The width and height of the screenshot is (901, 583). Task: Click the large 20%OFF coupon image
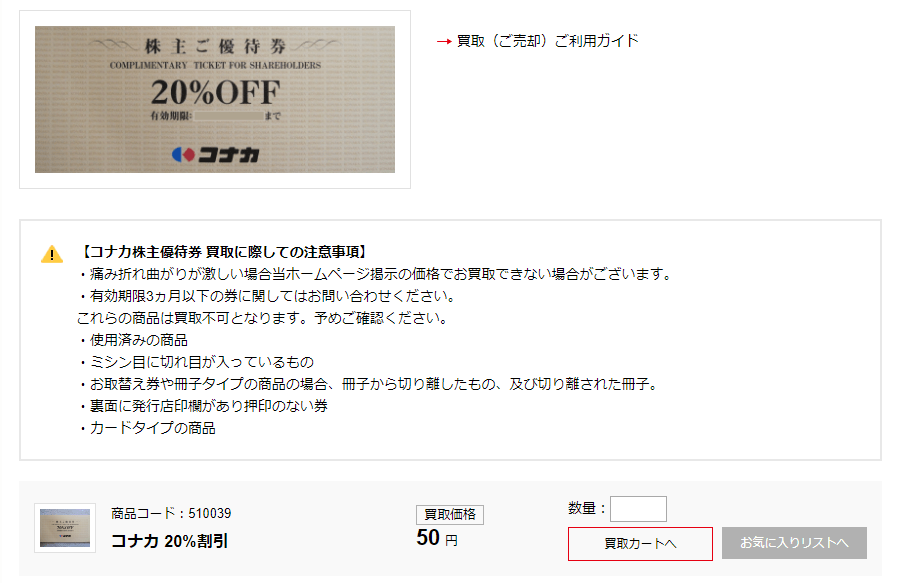coord(215,99)
